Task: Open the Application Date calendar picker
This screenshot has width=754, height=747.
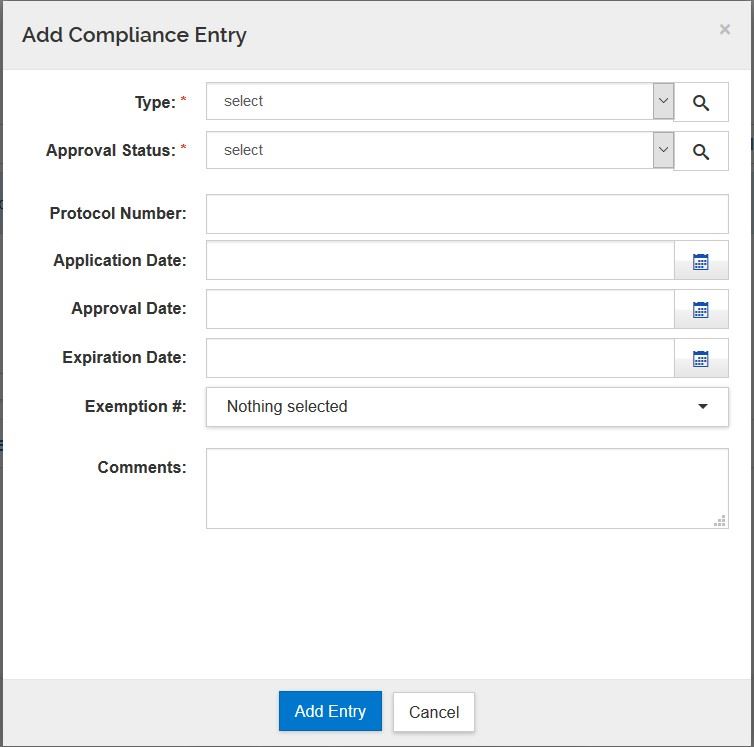Action: coord(701,261)
